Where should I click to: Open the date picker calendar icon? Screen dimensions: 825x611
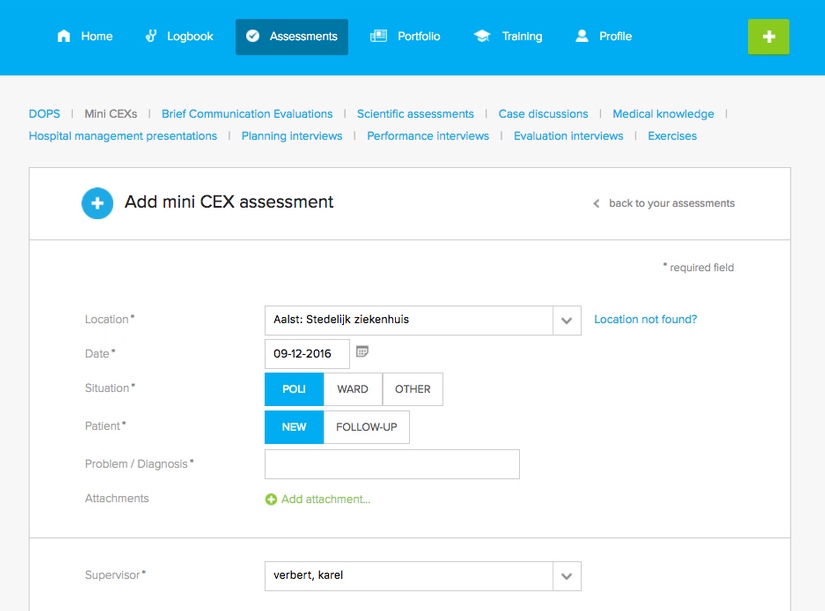point(362,352)
